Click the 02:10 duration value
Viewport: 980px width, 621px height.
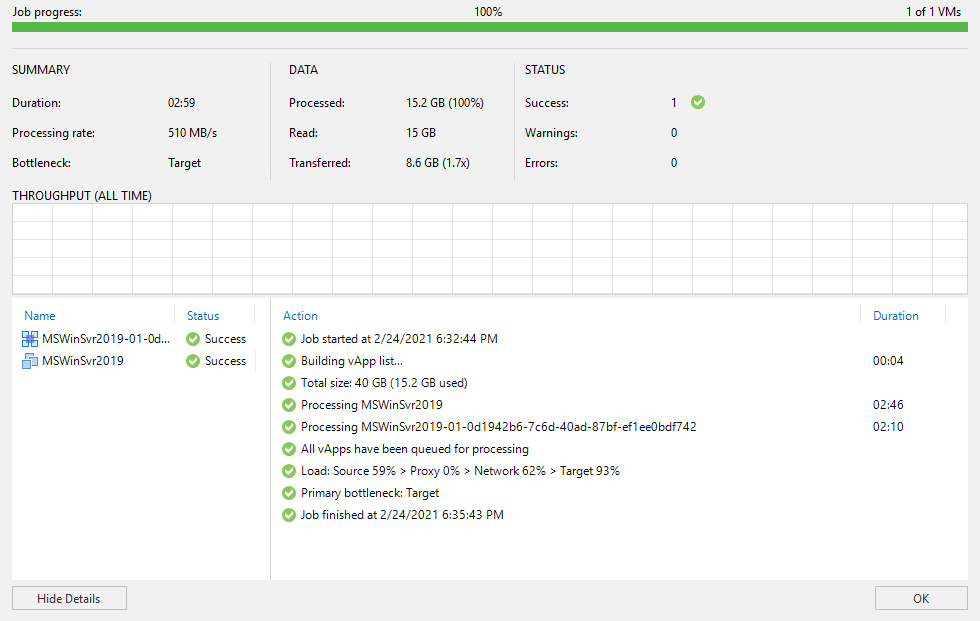pyautogui.click(x=888, y=427)
